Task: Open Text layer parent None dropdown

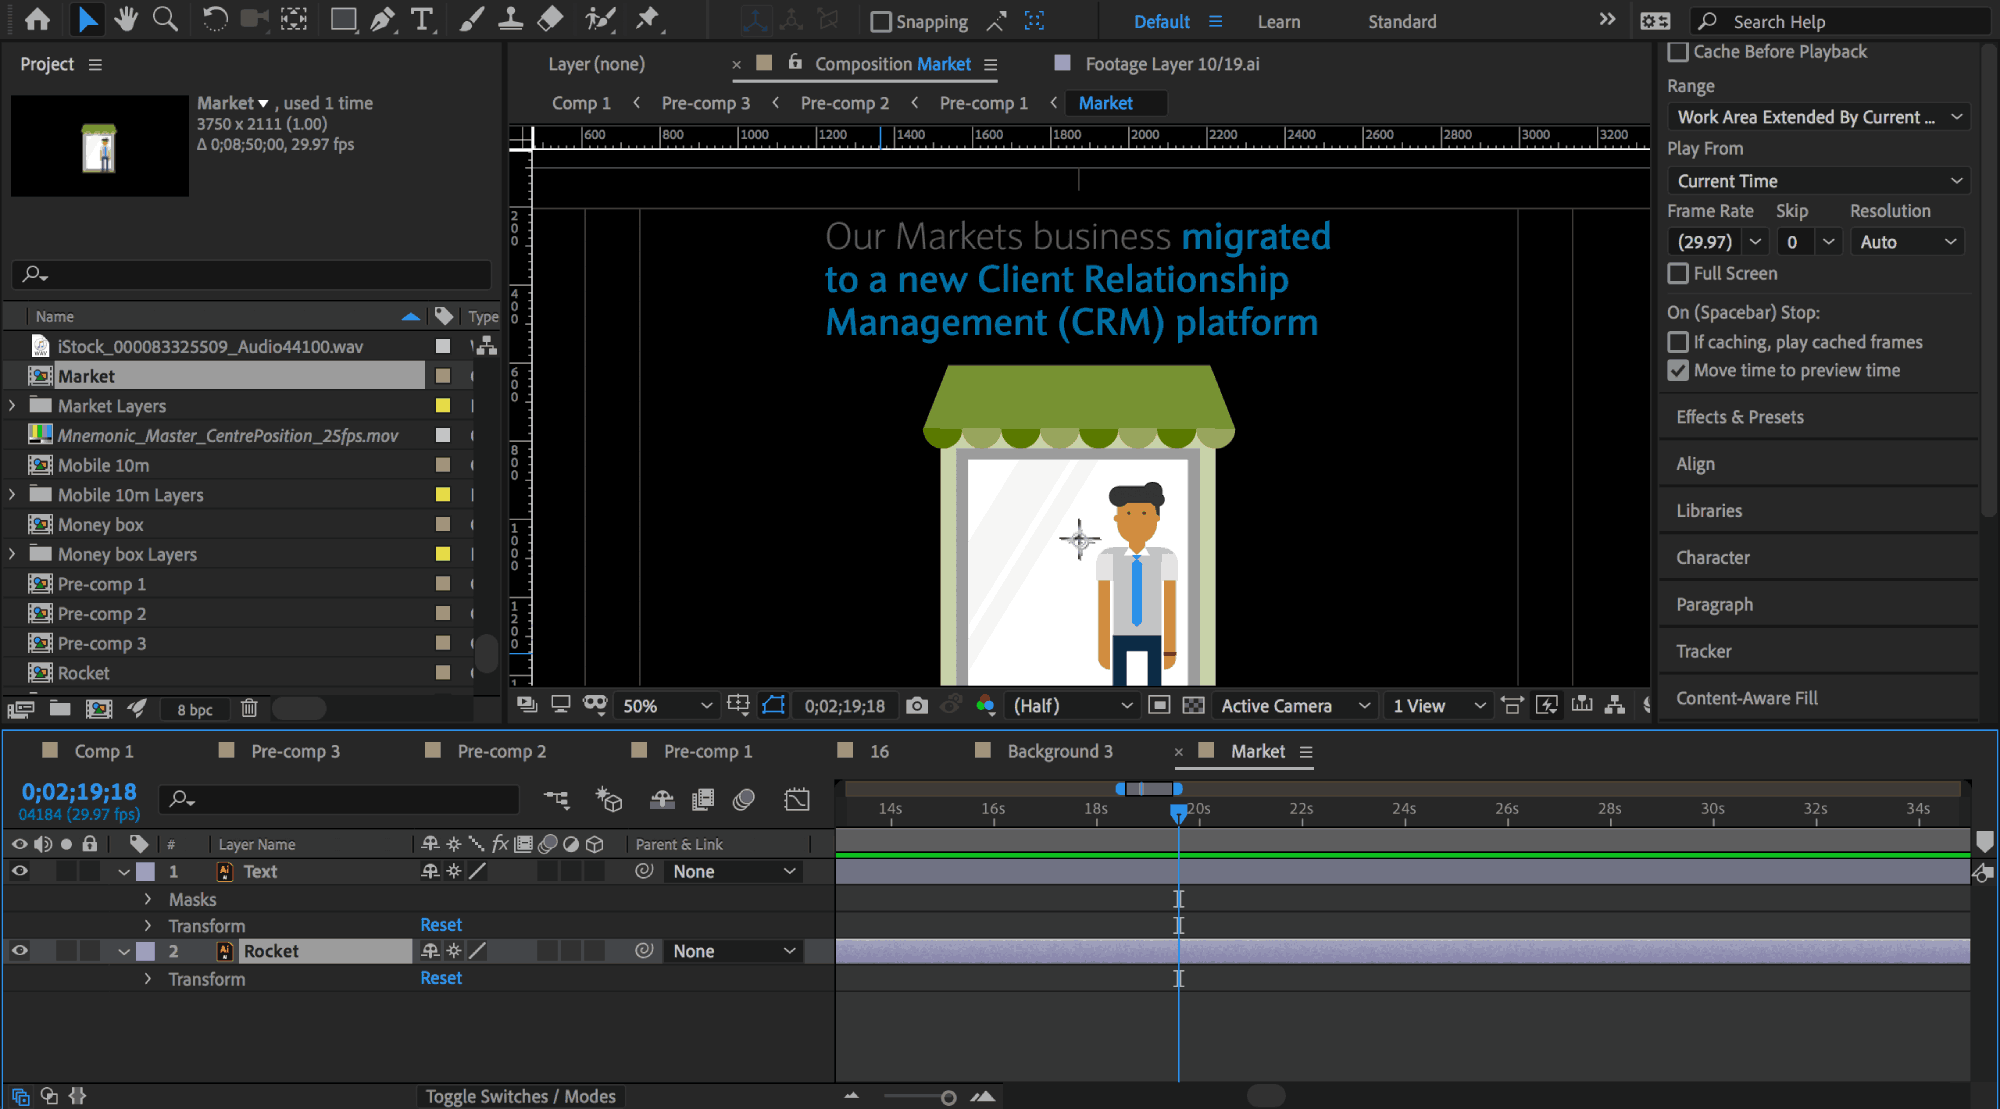Action: (x=734, y=871)
